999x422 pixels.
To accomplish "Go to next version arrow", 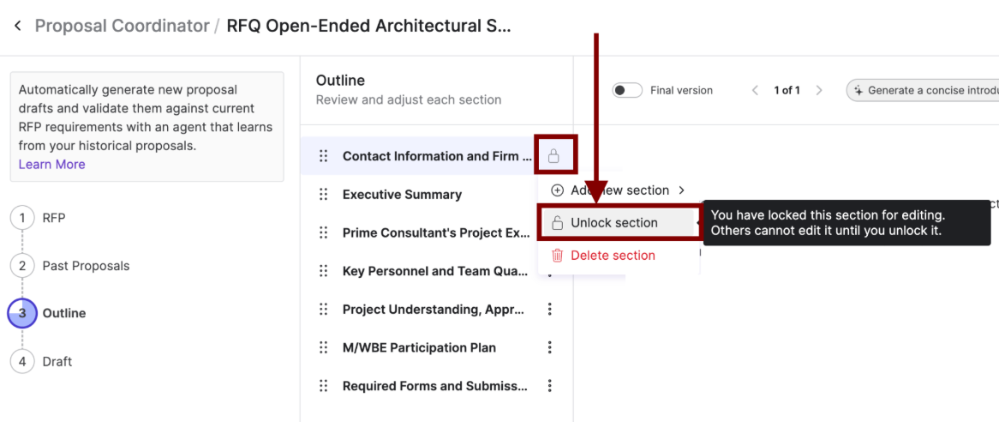I will [x=819, y=91].
